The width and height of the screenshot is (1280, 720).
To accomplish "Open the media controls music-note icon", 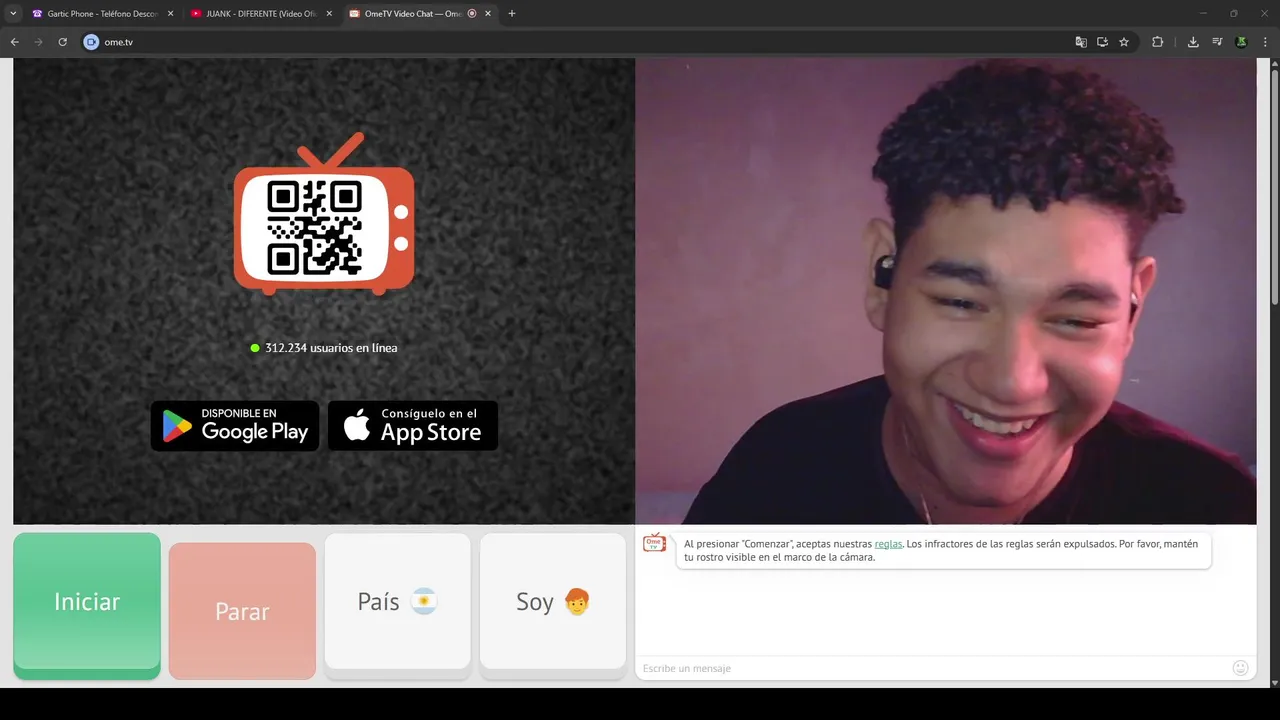I will point(1217,42).
